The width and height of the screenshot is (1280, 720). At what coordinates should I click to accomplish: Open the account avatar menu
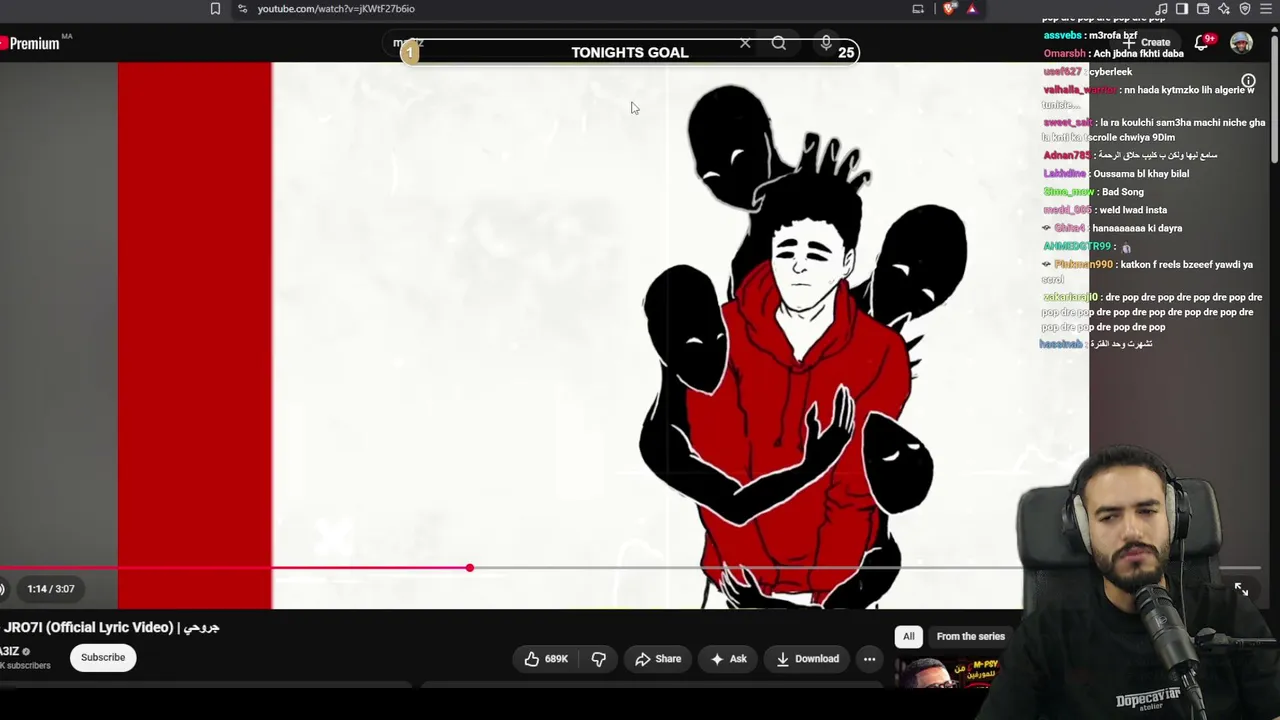click(x=1241, y=43)
